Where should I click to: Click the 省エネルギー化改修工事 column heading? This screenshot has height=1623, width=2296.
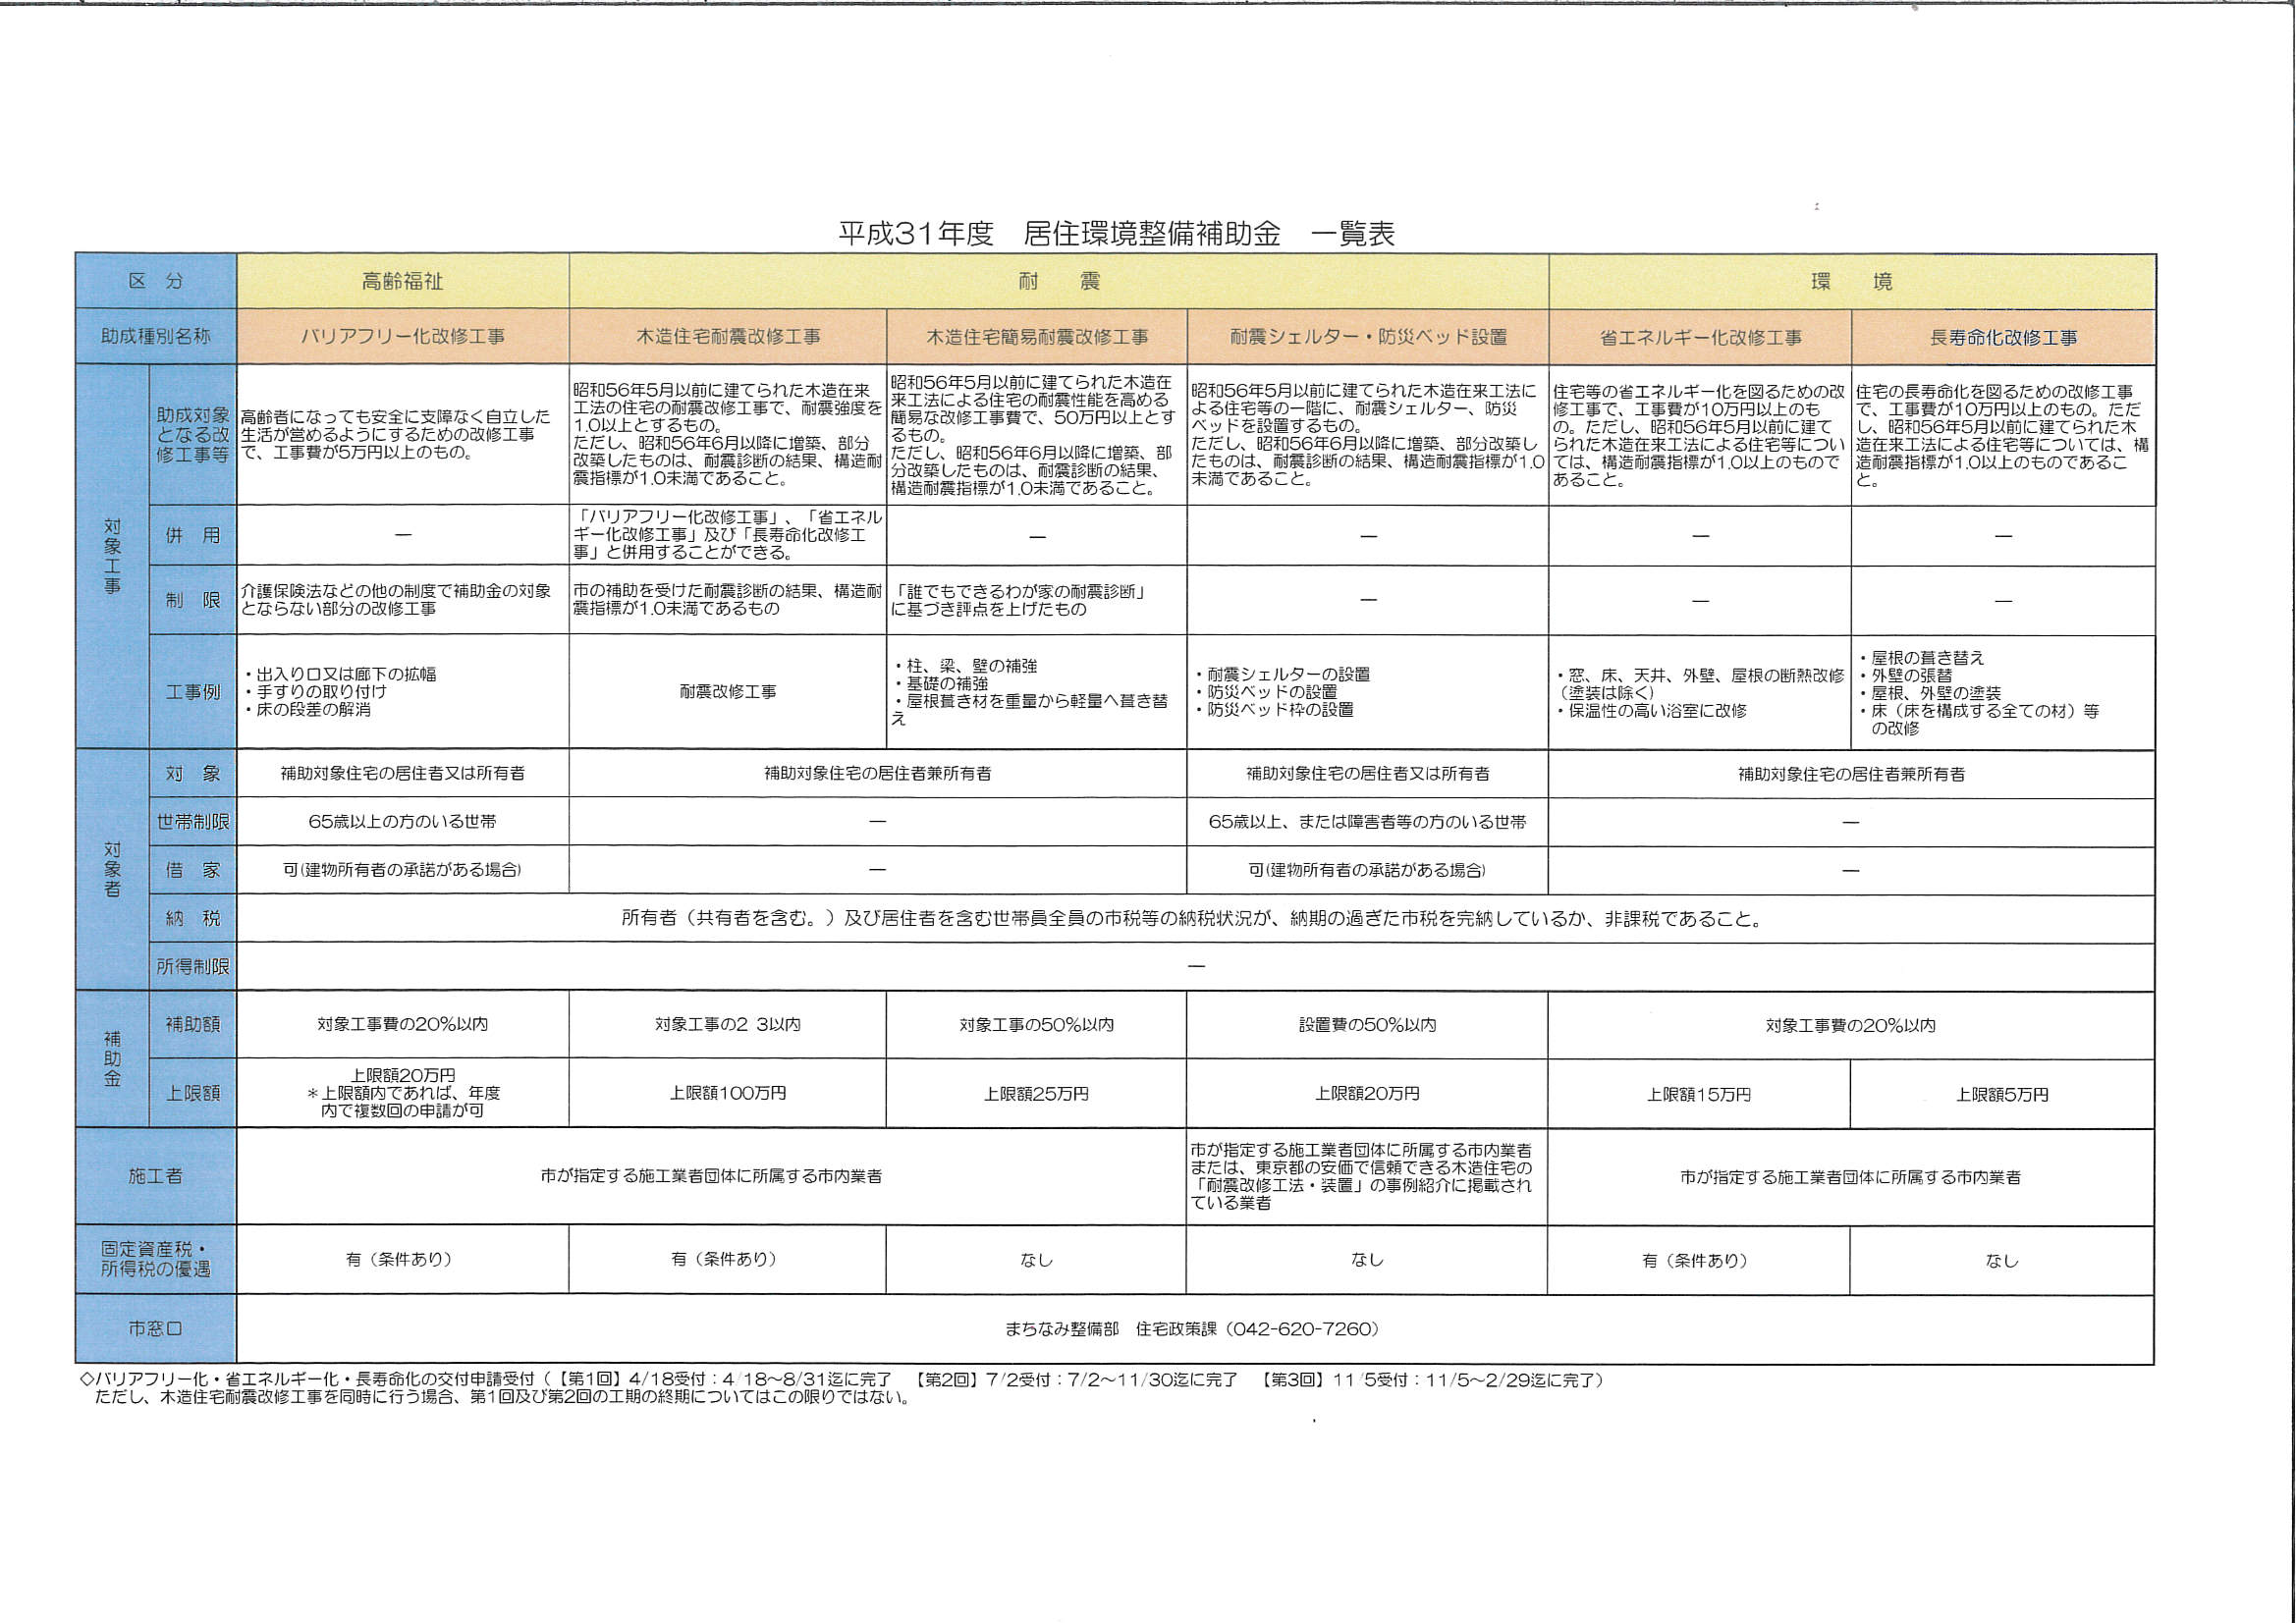1700,337
